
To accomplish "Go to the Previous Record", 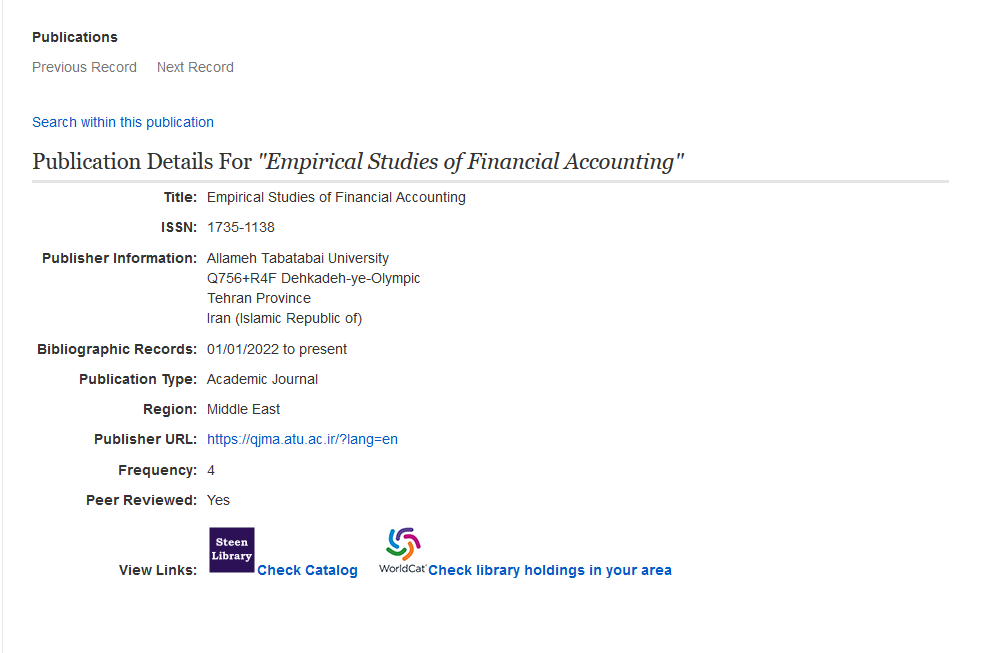I will pyautogui.click(x=84, y=67).
